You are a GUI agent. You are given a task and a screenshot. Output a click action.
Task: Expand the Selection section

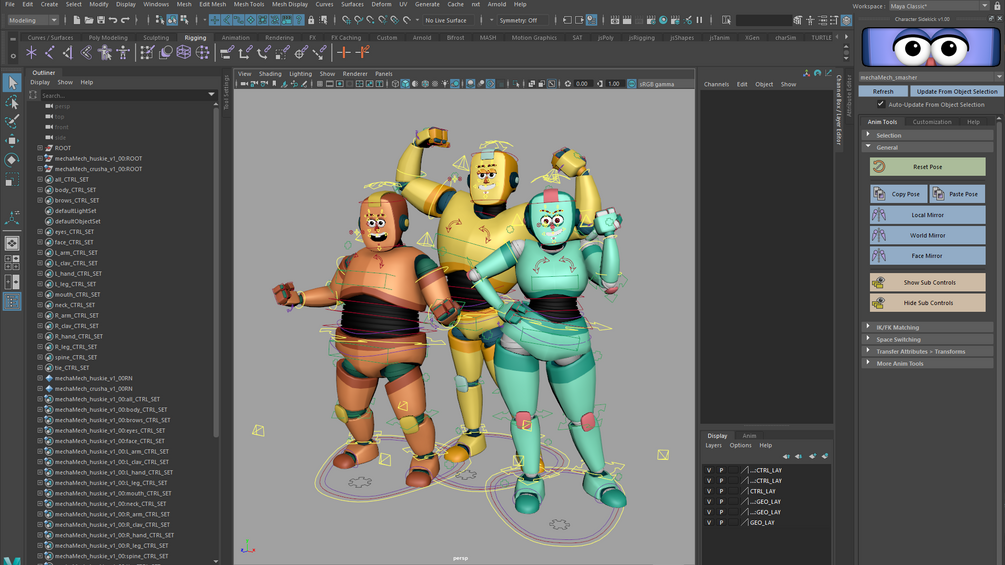click(x=927, y=135)
